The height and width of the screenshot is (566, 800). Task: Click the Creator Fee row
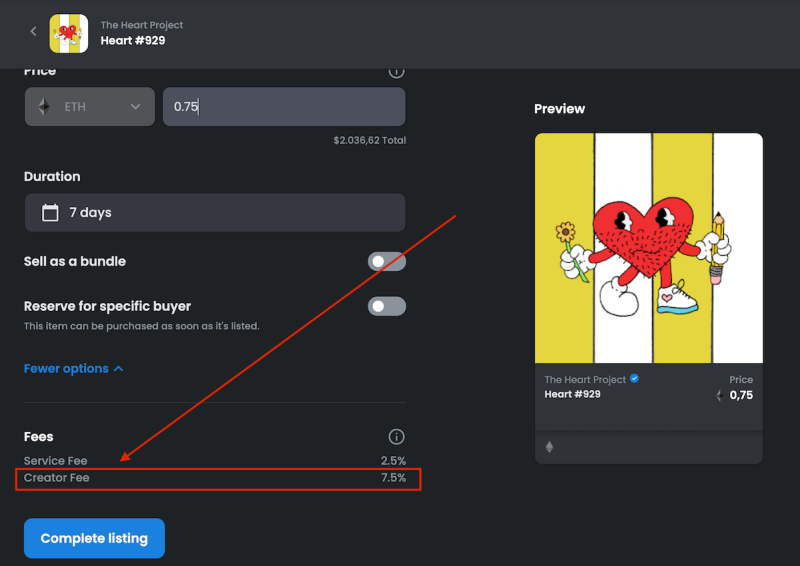coord(214,478)
